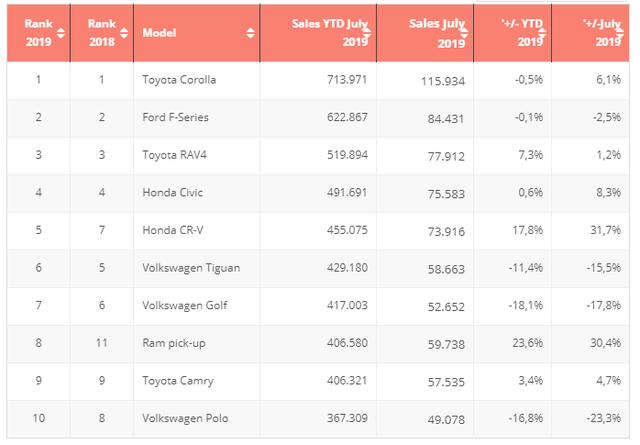
Task: Sort by Rank 2019 column arrows
Action: 60,33
